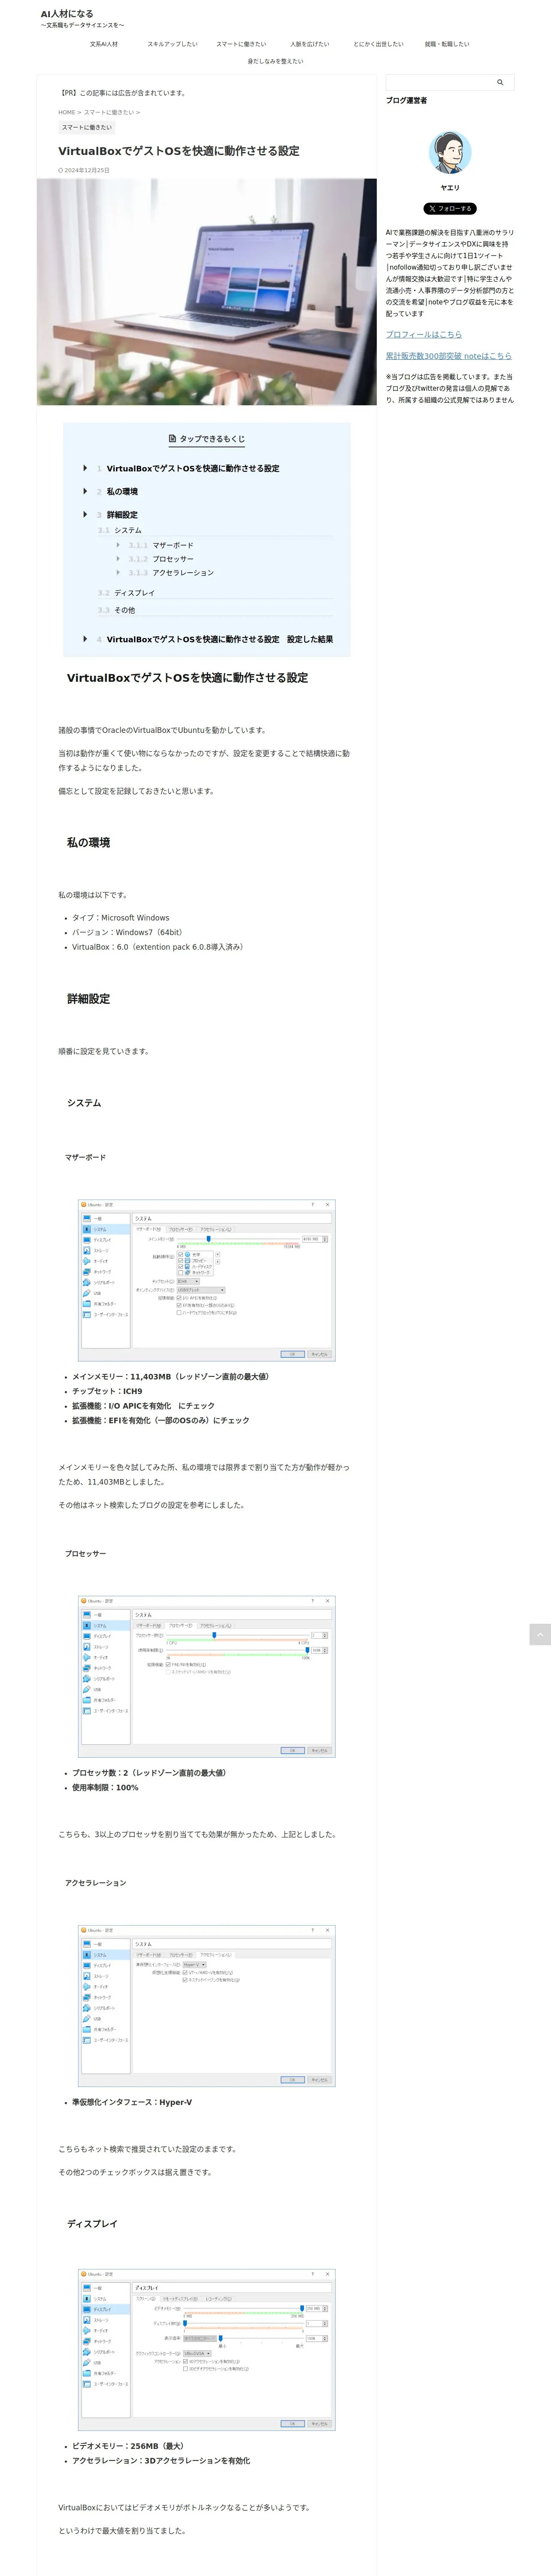
Task: Click the bullet ビデオメモリー：256MB（最大）
Action: [x=129, y=2446]
